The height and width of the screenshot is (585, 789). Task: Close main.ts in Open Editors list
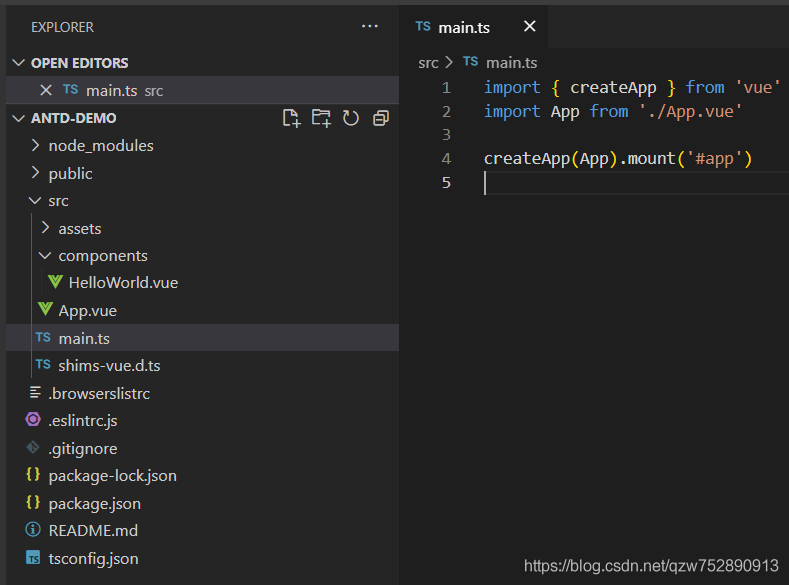[x=45, y=90]
